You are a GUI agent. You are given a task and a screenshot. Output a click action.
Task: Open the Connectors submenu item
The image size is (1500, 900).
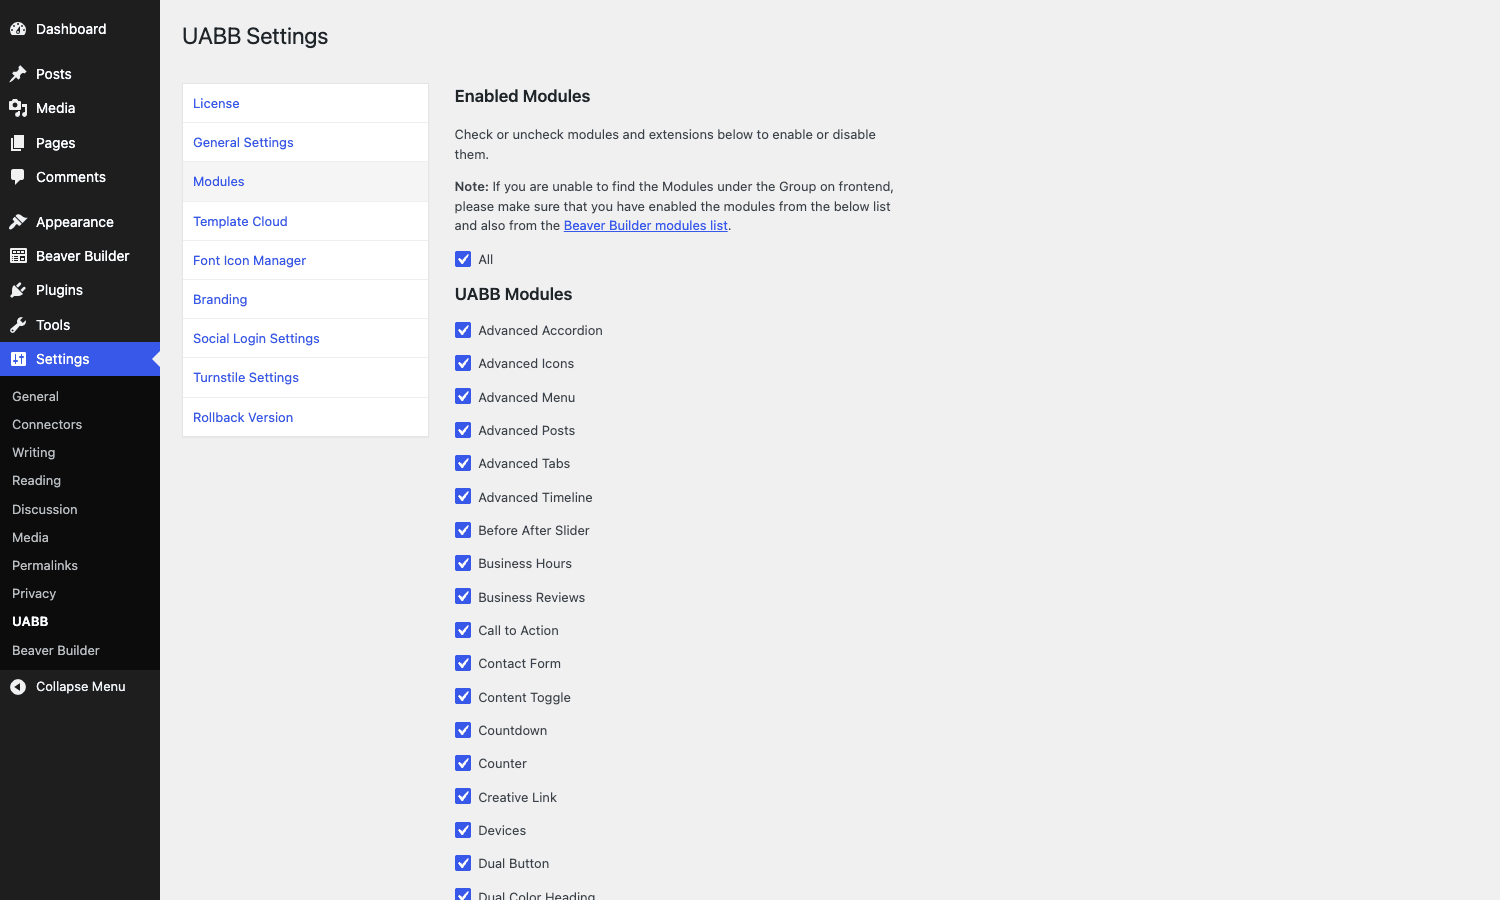click(x=80, y=424)
